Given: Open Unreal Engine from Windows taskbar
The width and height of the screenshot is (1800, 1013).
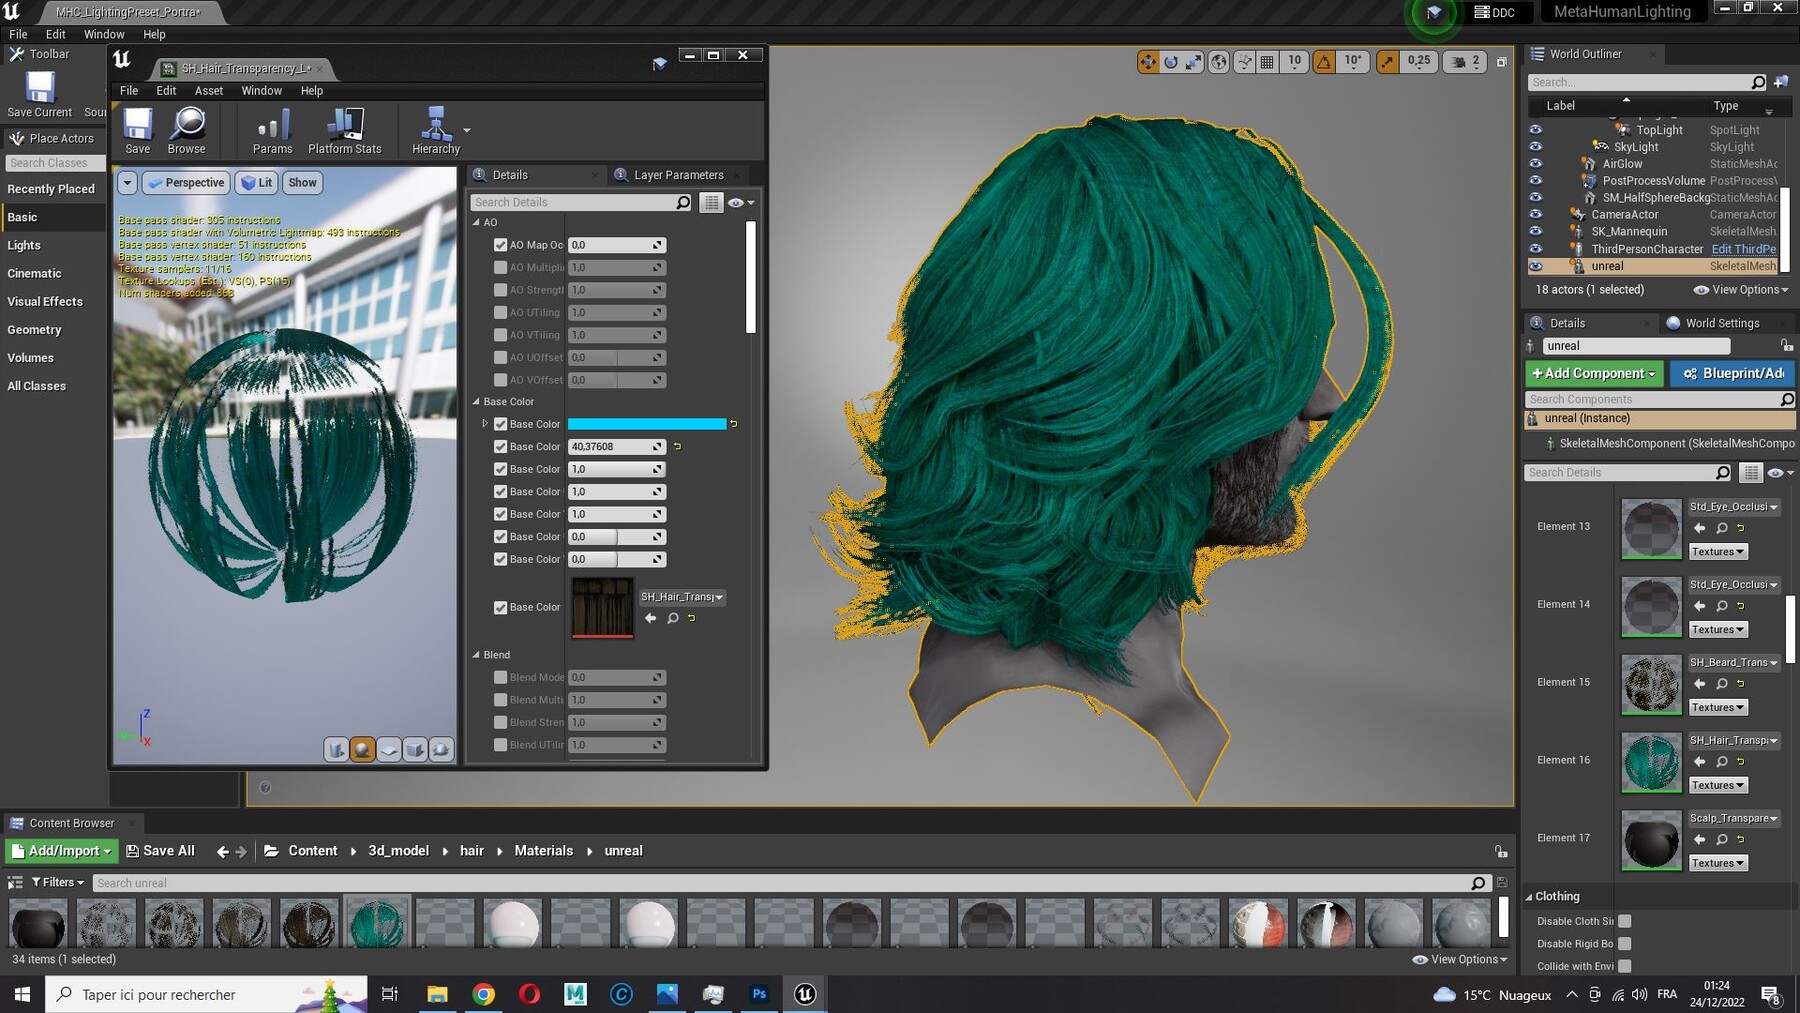Looking at the screenshot, I should coord(805,994).
